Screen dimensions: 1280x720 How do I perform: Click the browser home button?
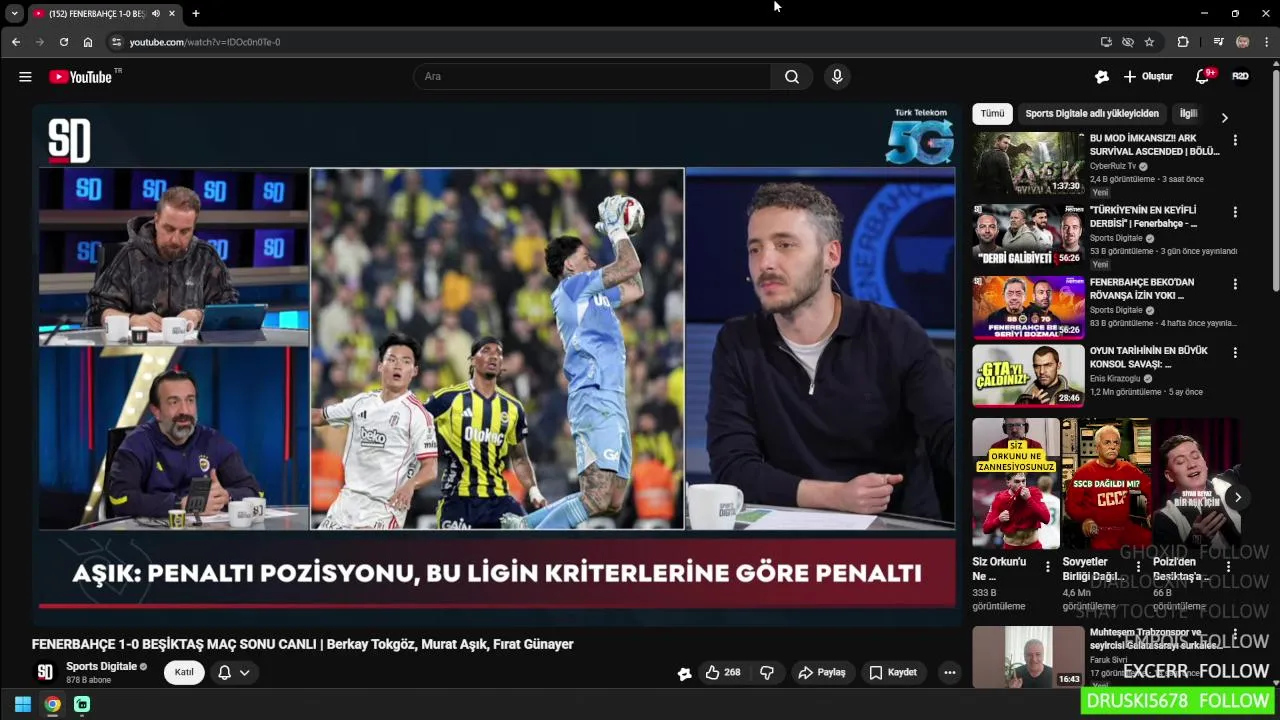[88, 42]
